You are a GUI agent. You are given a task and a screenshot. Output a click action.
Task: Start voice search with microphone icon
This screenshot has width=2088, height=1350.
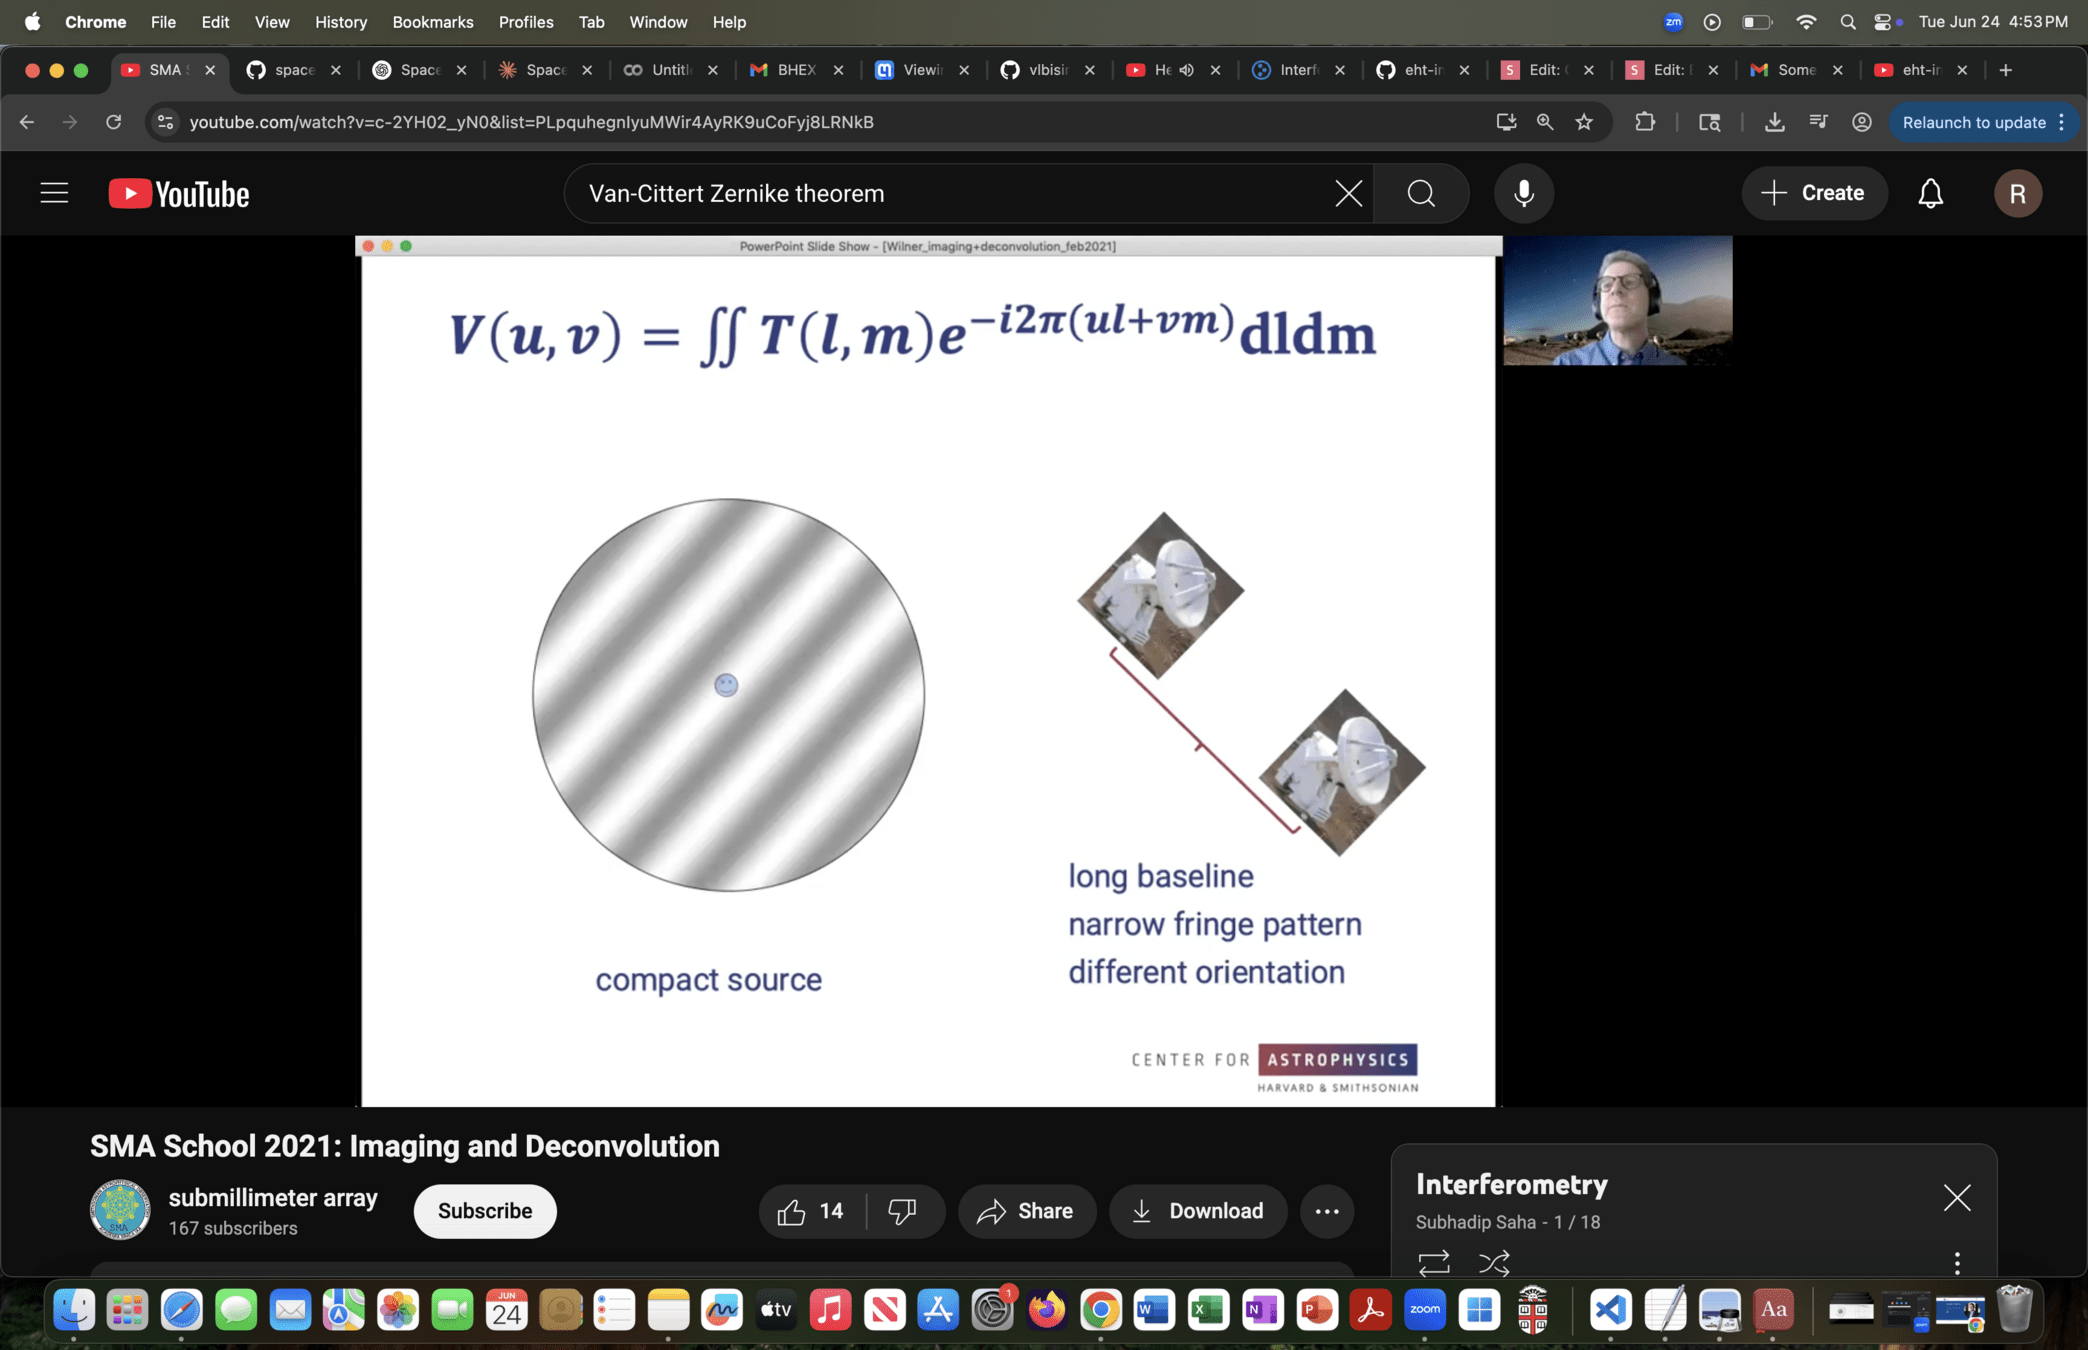point(1523,193)
